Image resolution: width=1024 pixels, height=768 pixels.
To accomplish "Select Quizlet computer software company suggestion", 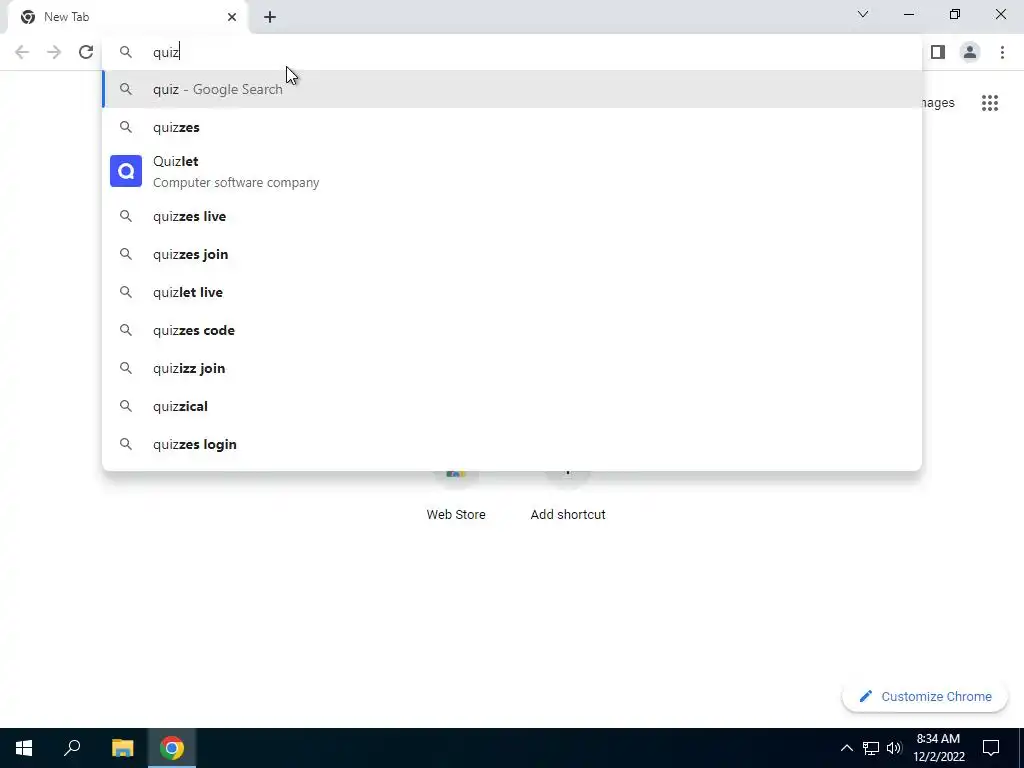I will pyautogui.click(x=512, y=171).
